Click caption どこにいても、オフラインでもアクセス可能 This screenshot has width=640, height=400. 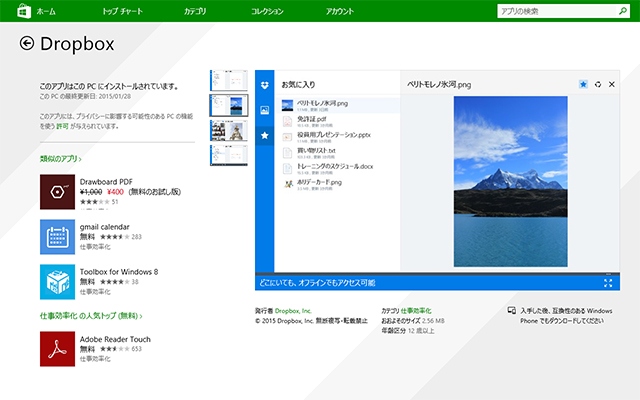[x=317, y=283]
